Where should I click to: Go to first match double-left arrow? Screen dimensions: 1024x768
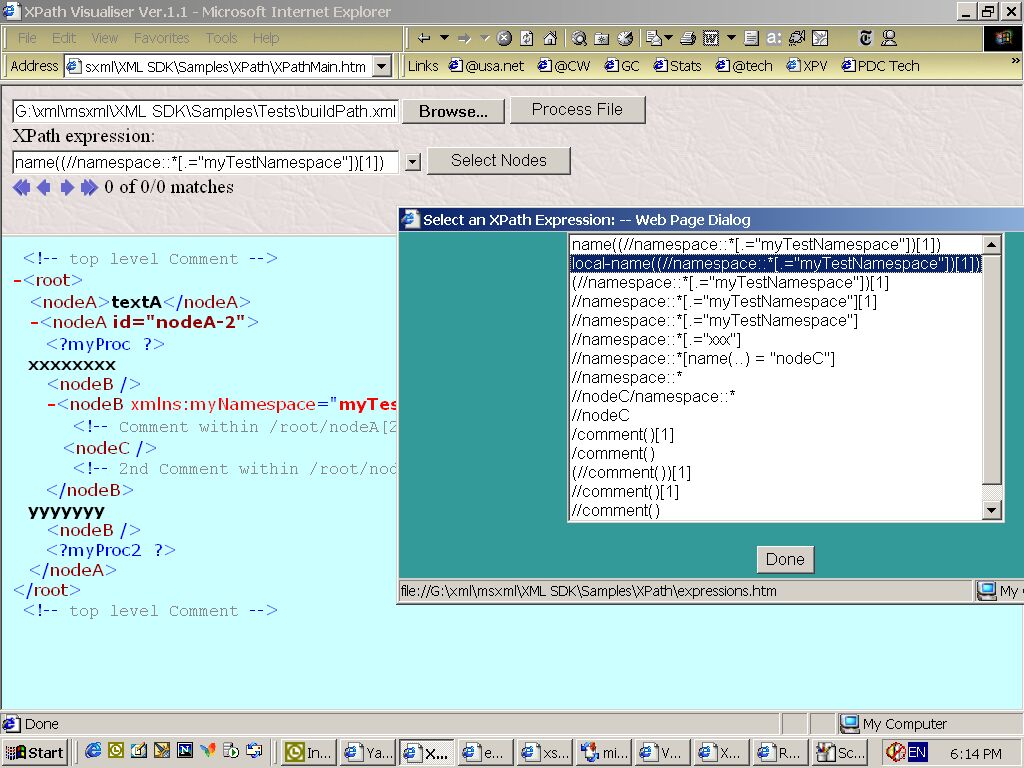click(22, 187)
